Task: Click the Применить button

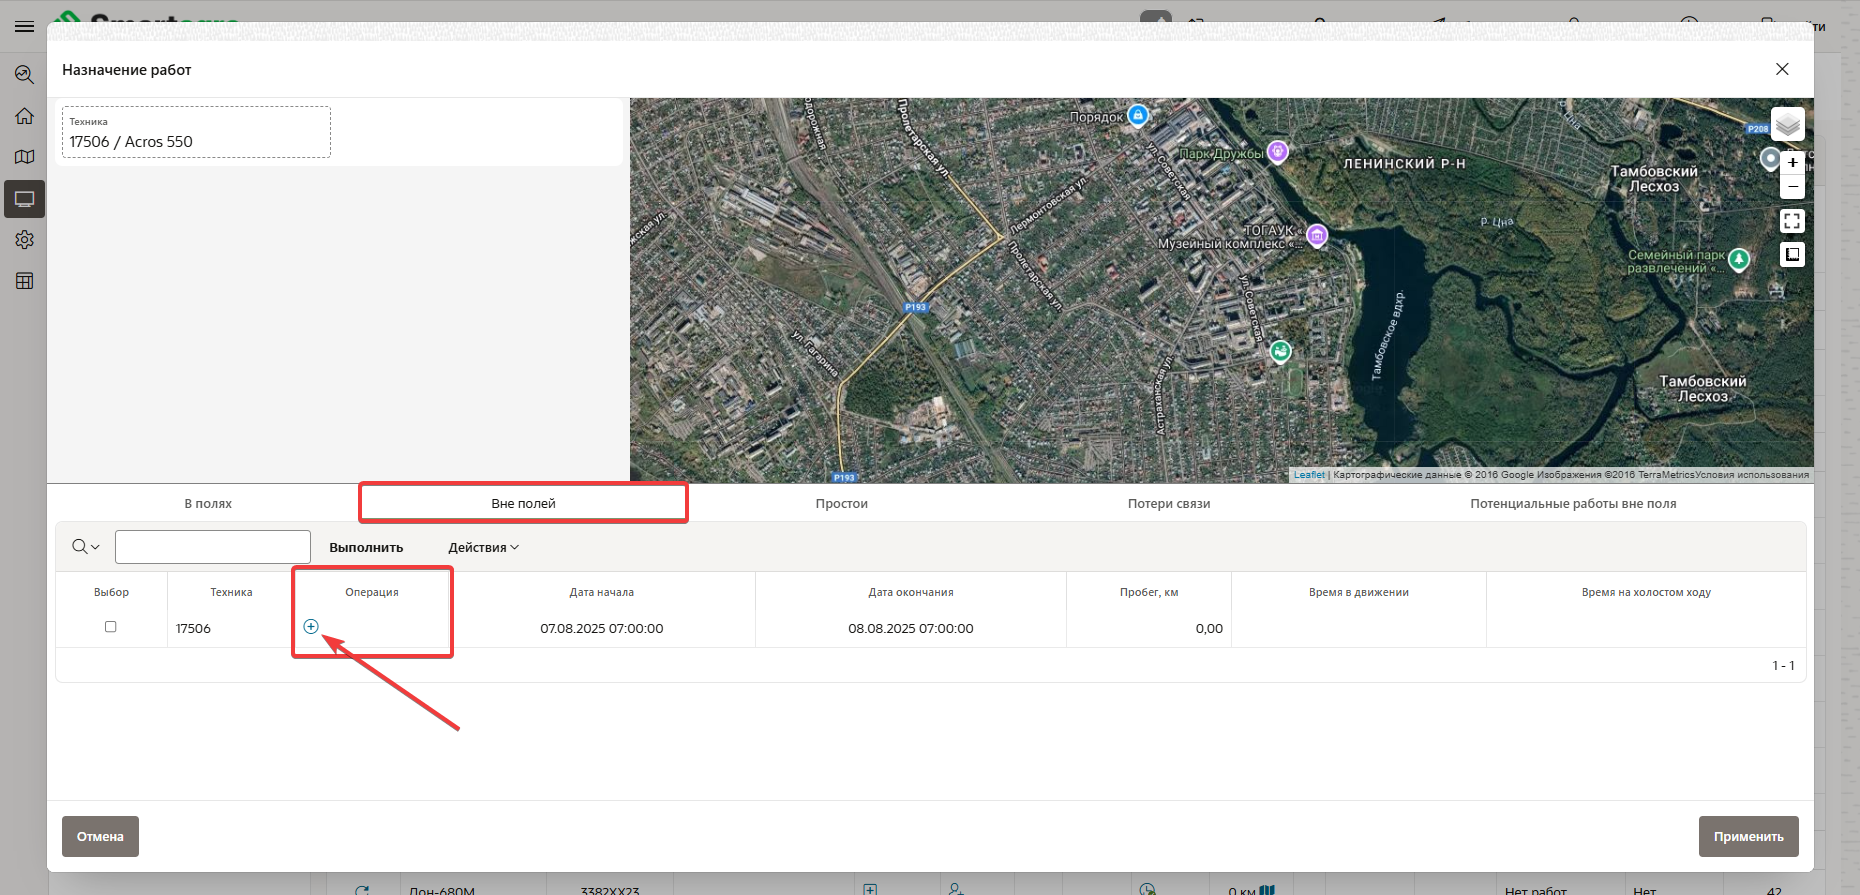Action: point(1747,837)
